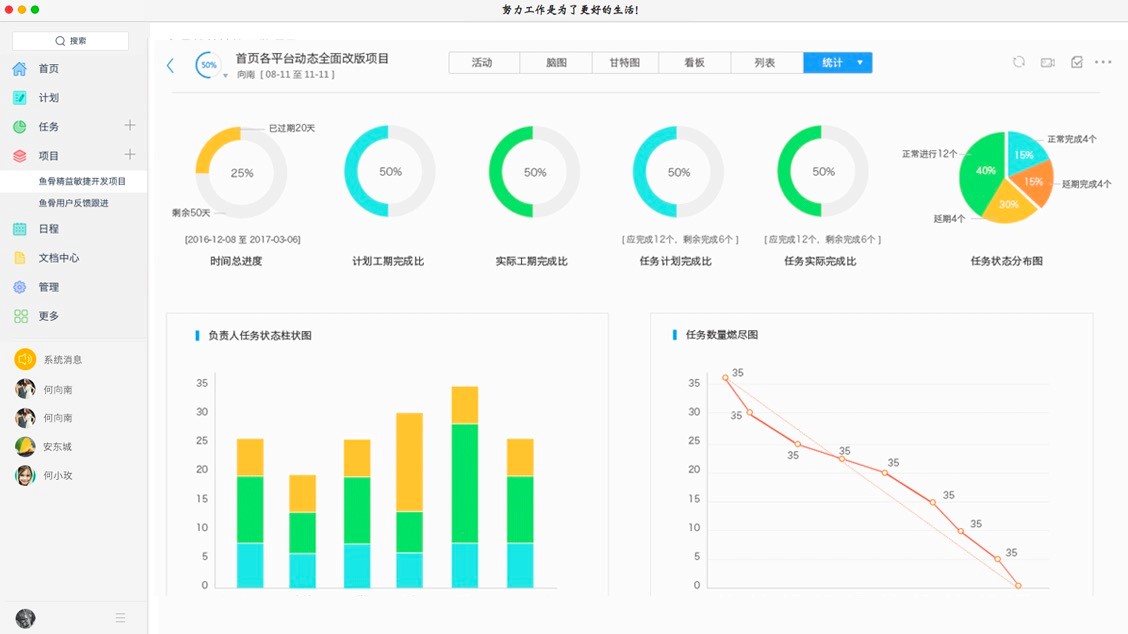
Task: Open the 统计 tab dropdown arrow
Action: coord(860,63)
